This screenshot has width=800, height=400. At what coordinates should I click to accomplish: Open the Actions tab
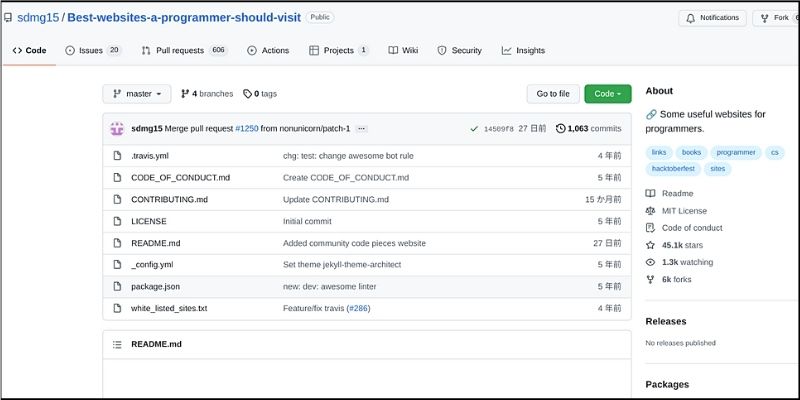268,51
